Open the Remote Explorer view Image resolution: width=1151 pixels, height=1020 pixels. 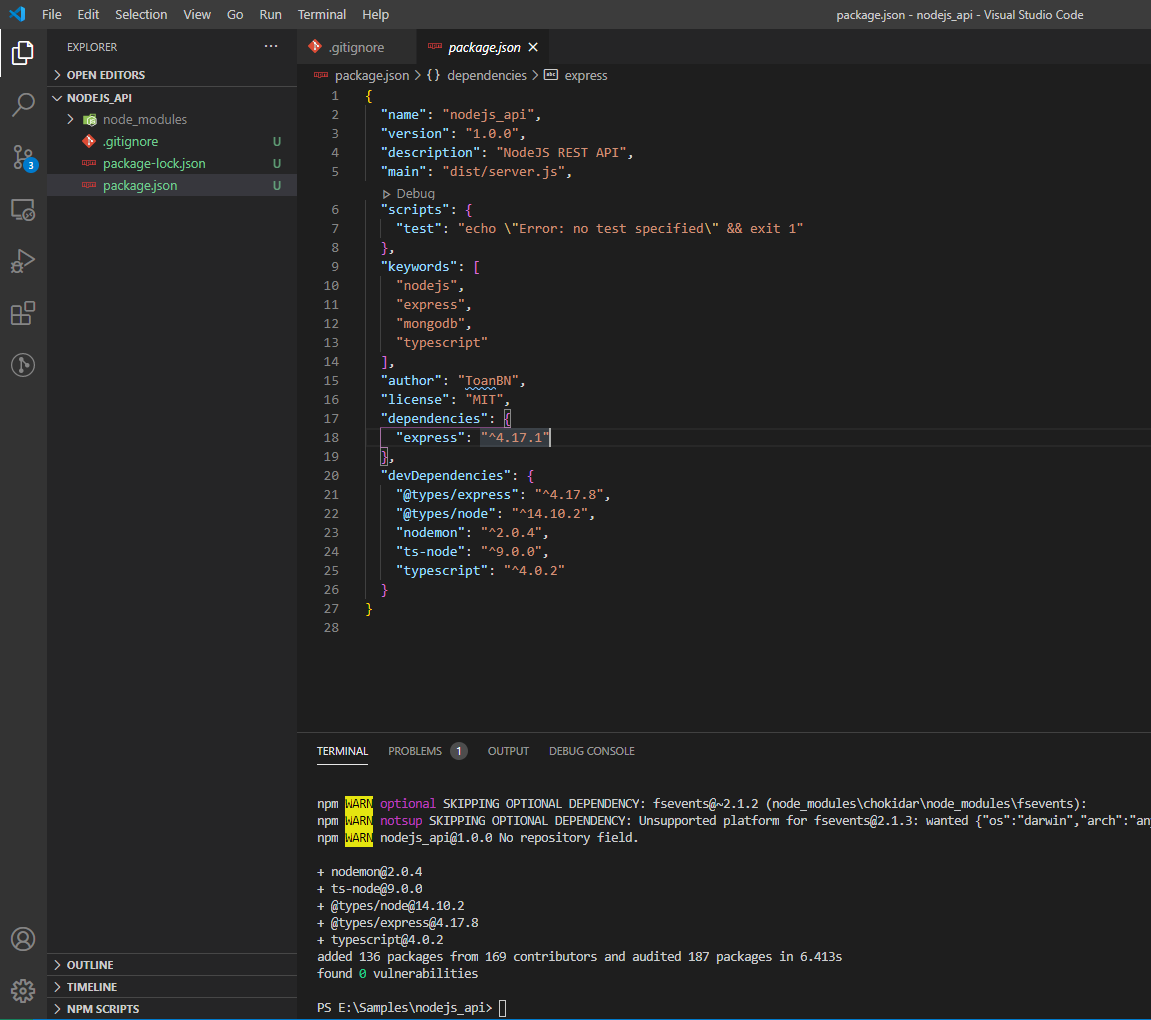point(22,209)
